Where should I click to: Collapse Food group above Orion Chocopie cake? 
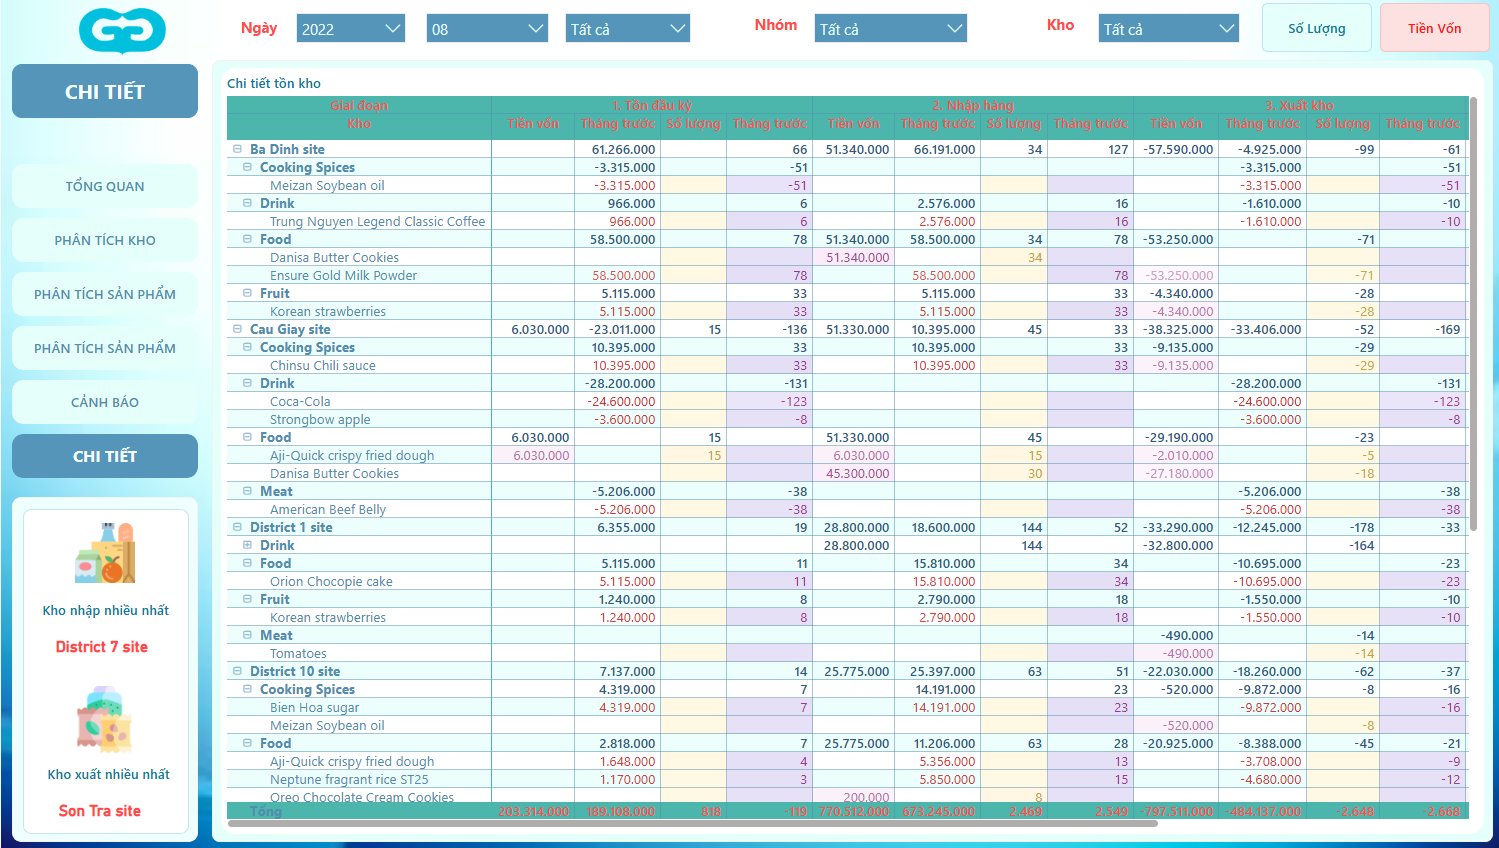pyautogui.click(x=248, y=563)
